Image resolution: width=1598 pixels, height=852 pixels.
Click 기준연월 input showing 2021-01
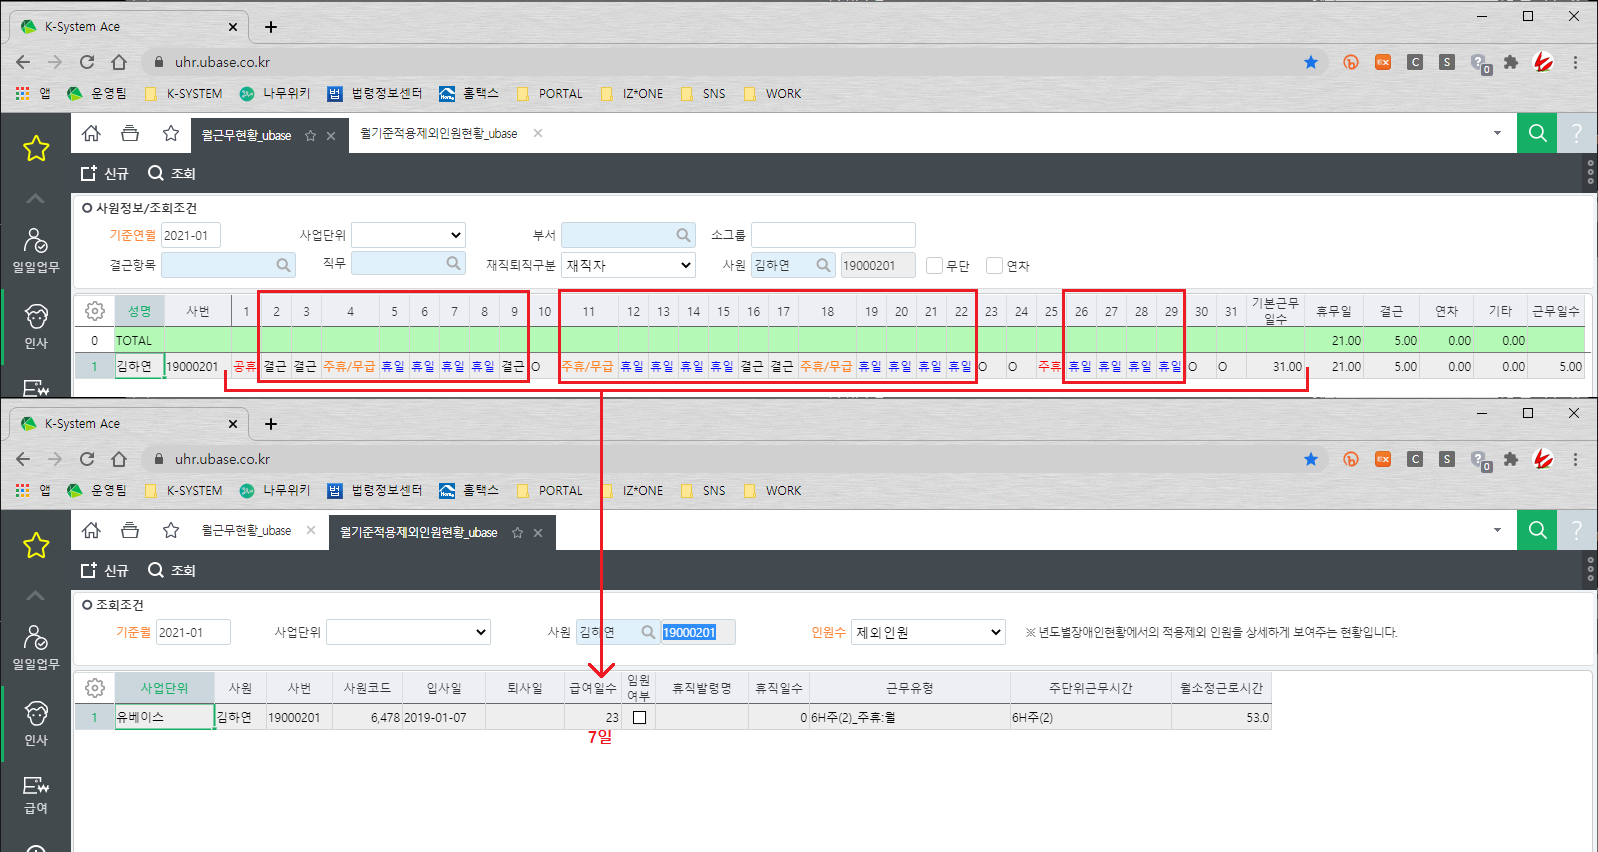pos(191,235)
